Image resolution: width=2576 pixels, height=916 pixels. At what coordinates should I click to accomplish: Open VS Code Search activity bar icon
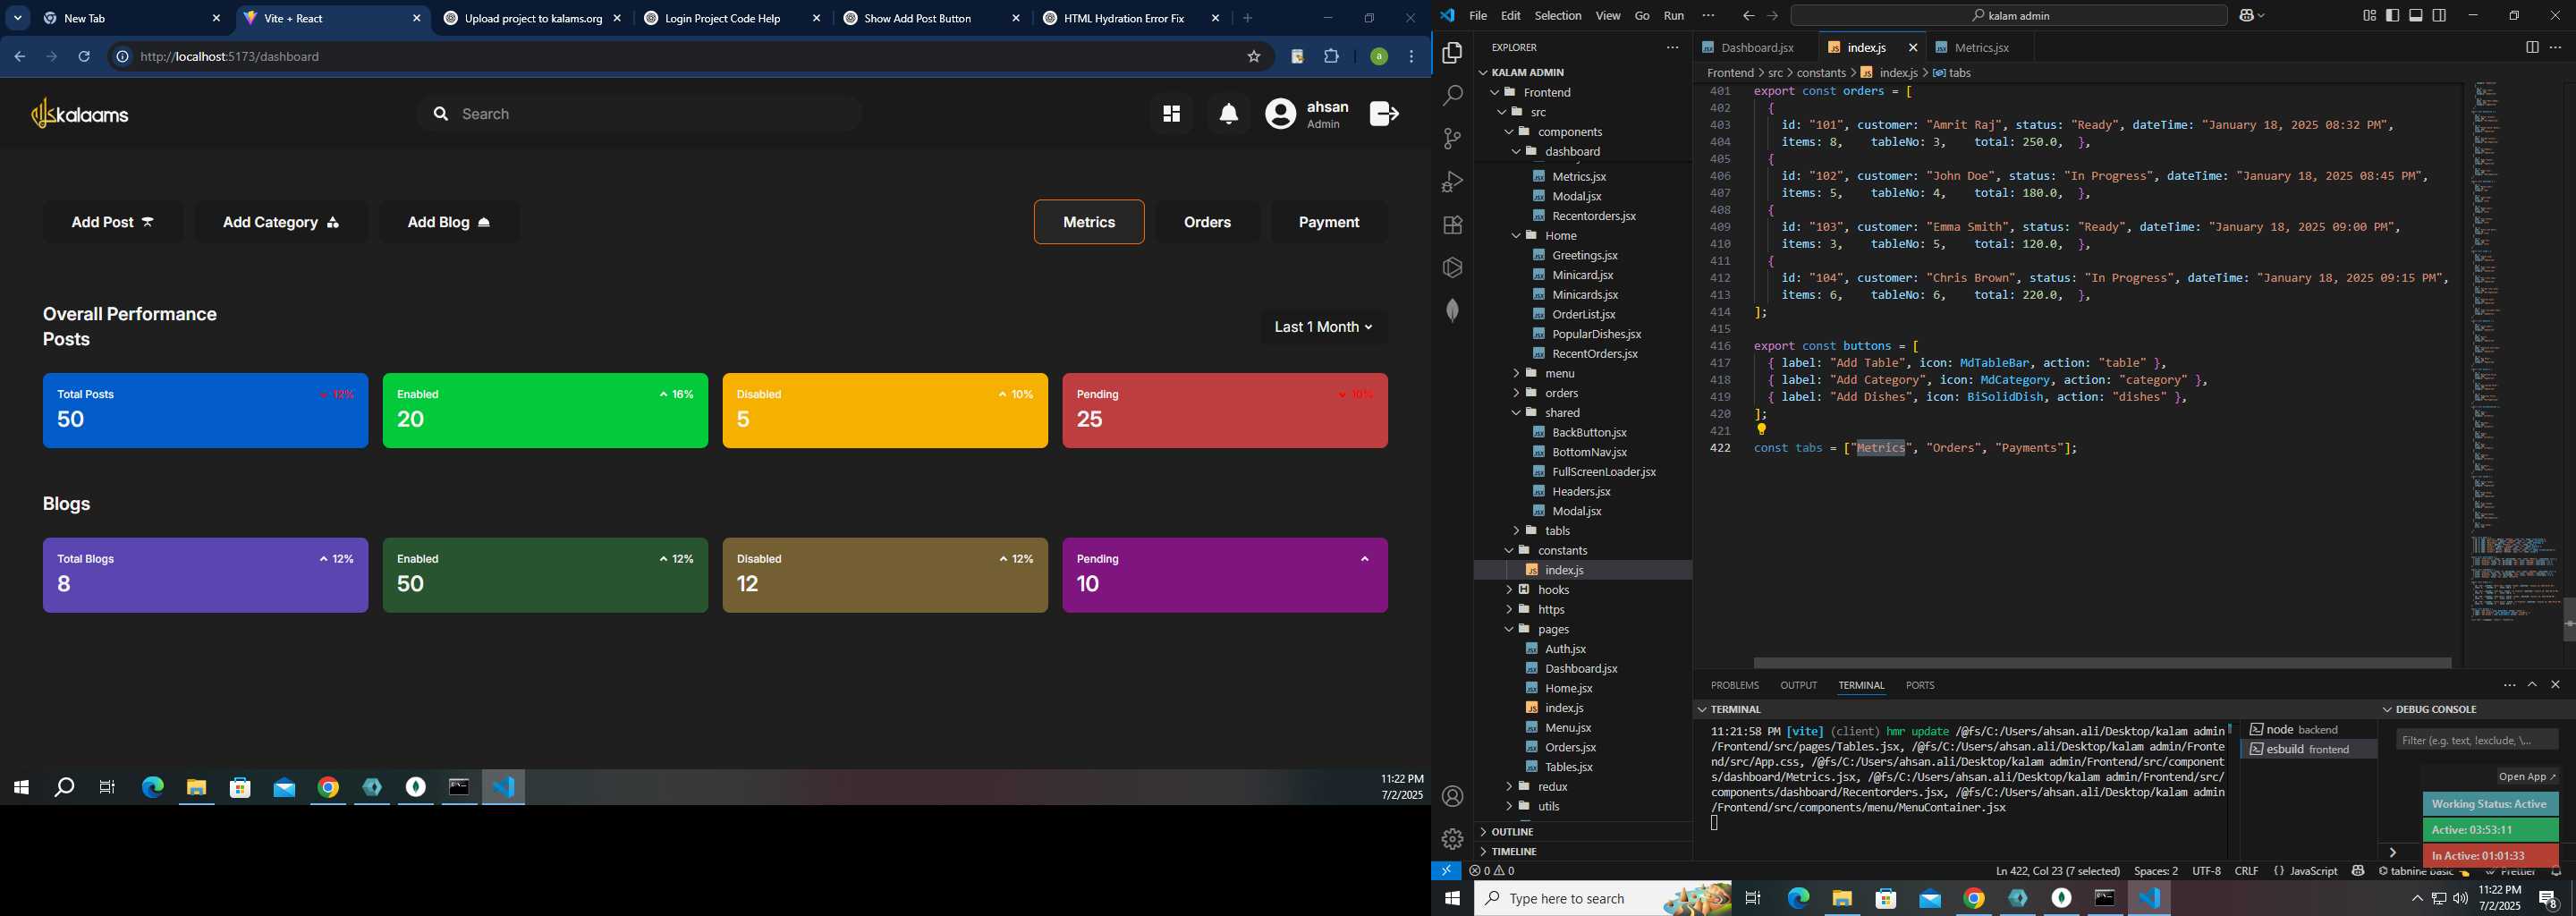[x=1452, y=96]
